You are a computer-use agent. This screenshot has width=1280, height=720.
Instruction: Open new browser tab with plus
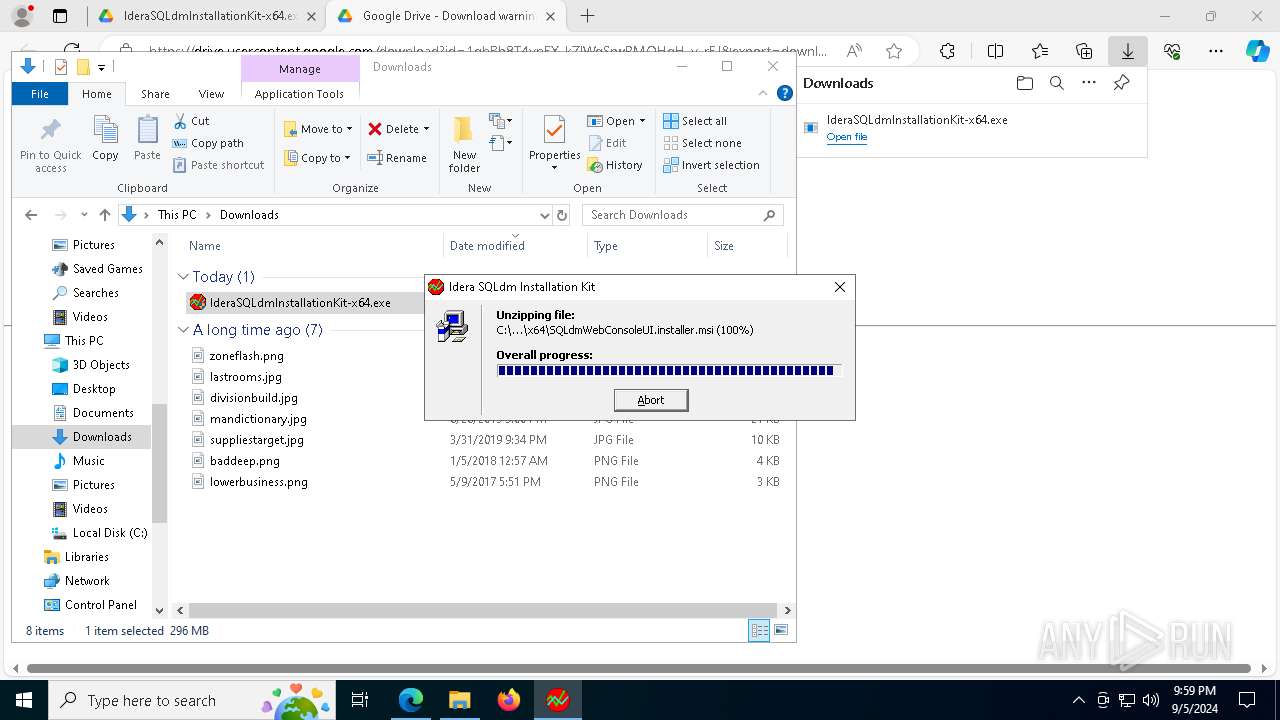point(588,16)
